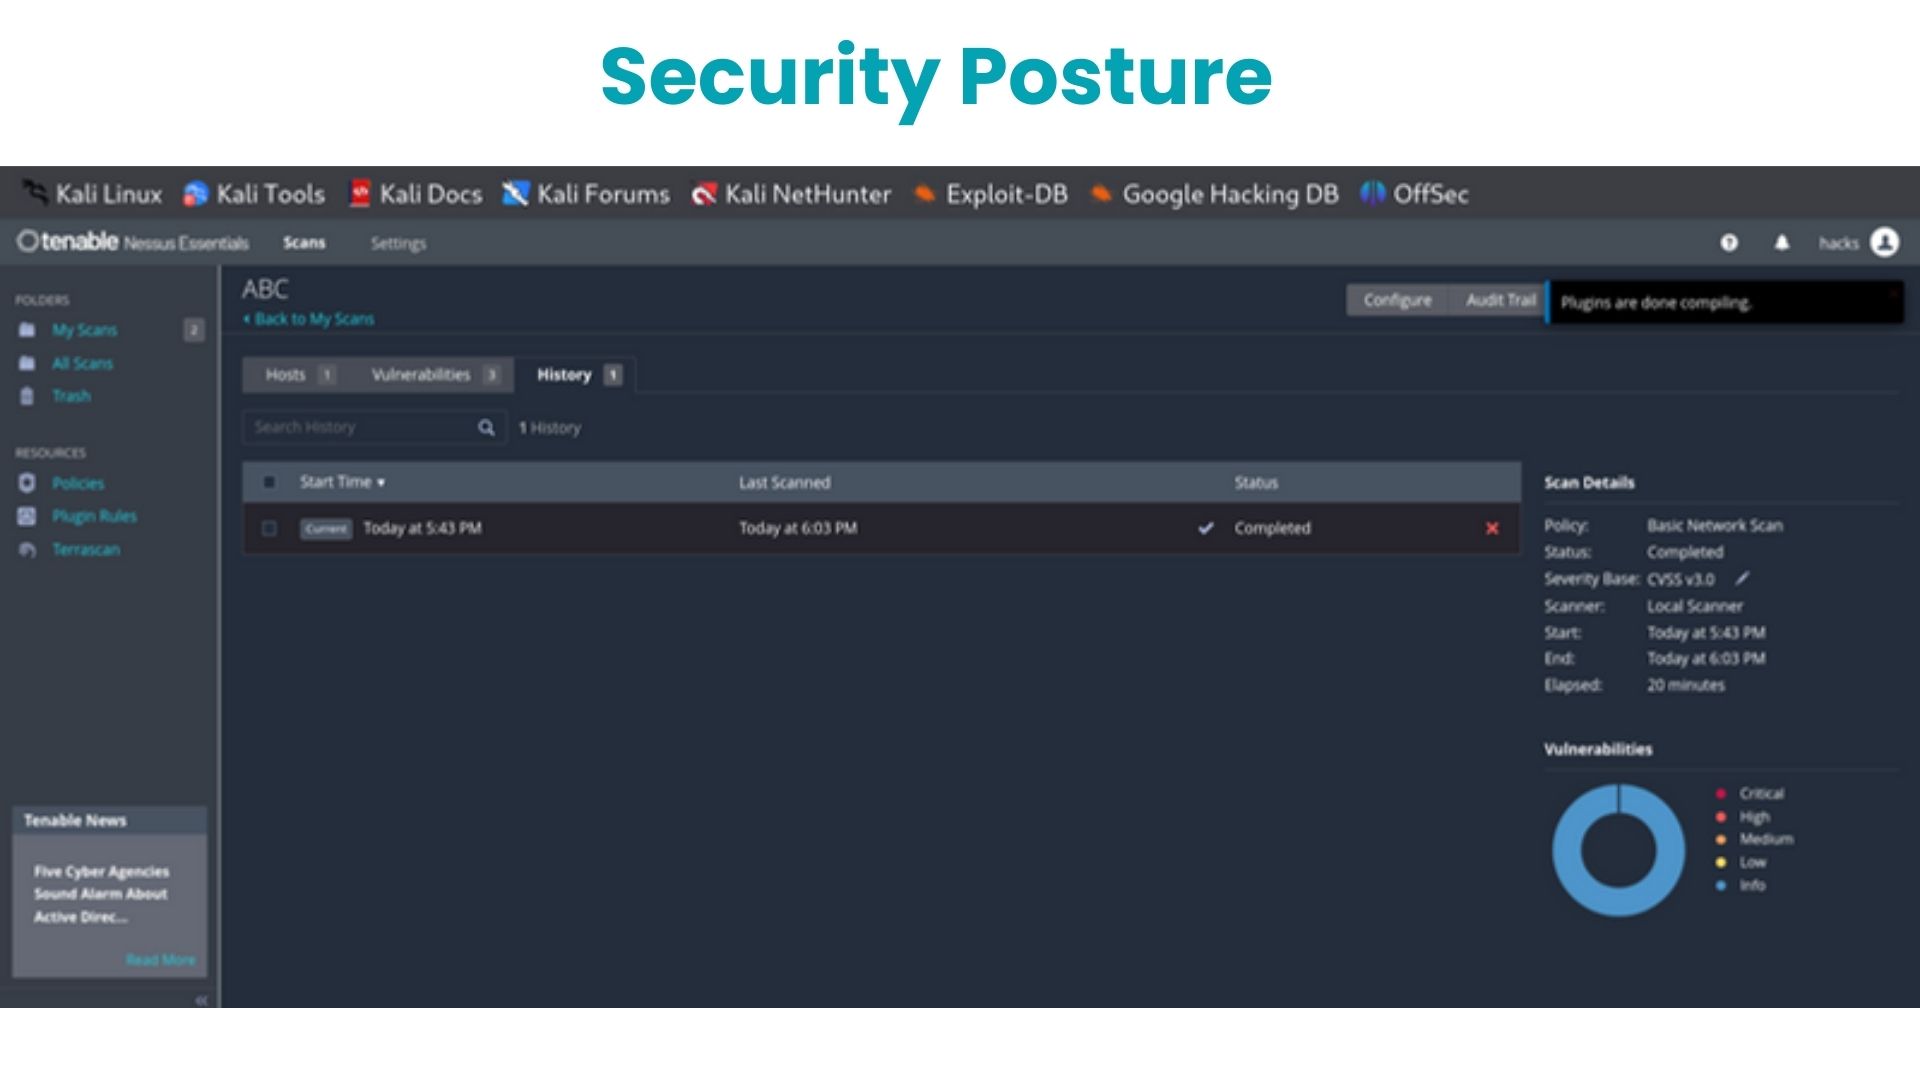Delete history entry with red X
The width and height of the screenshot is (1920, 1080).
point(1492,528)
